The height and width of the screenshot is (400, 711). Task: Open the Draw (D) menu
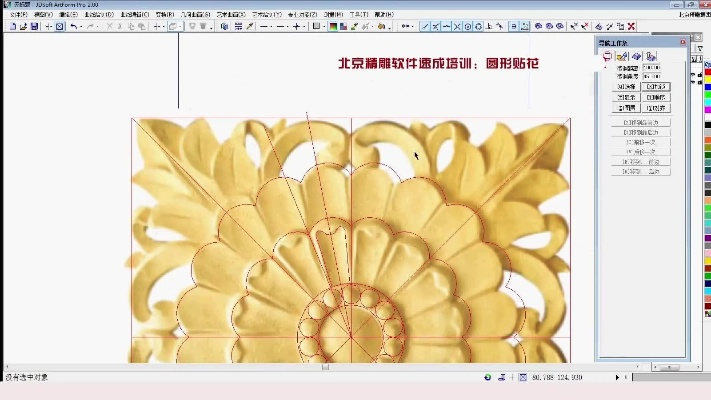99,15
